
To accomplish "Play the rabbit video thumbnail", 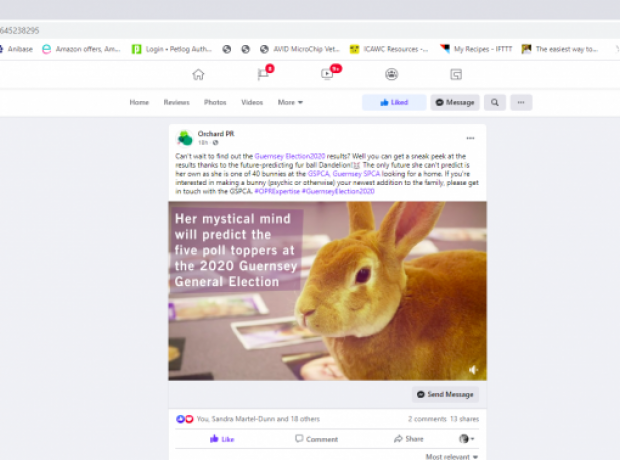I will click(x=327, y=291).
